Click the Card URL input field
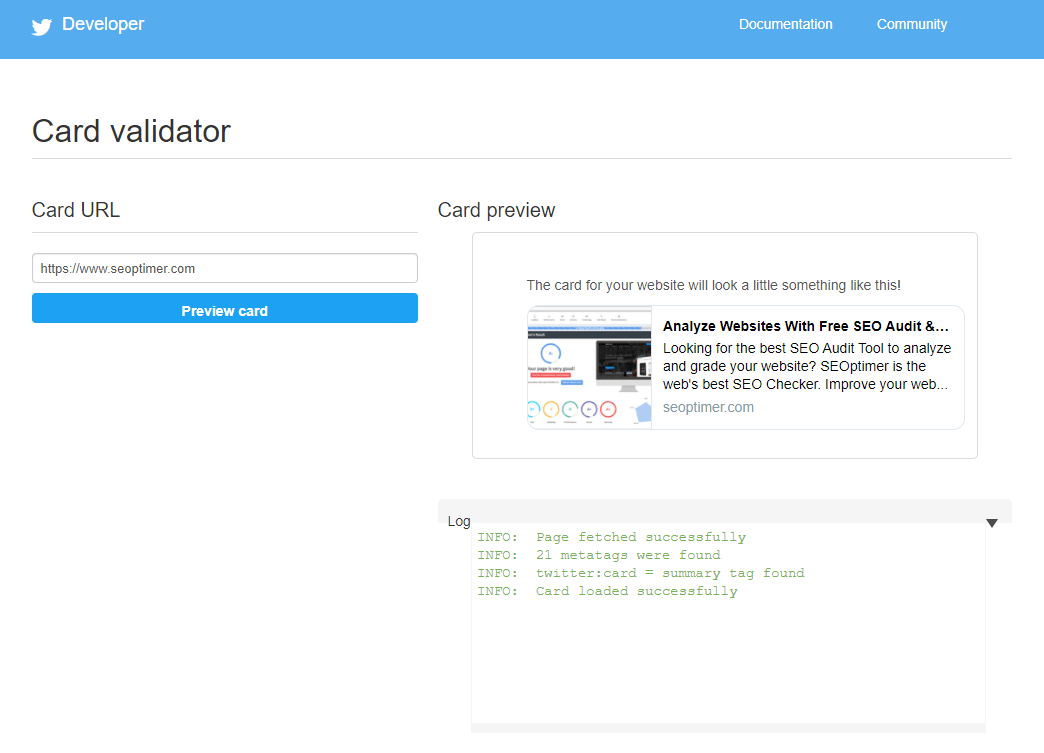Image resolution: width=1044 pixels, height=753 pixels. click(x=224, y=268)
